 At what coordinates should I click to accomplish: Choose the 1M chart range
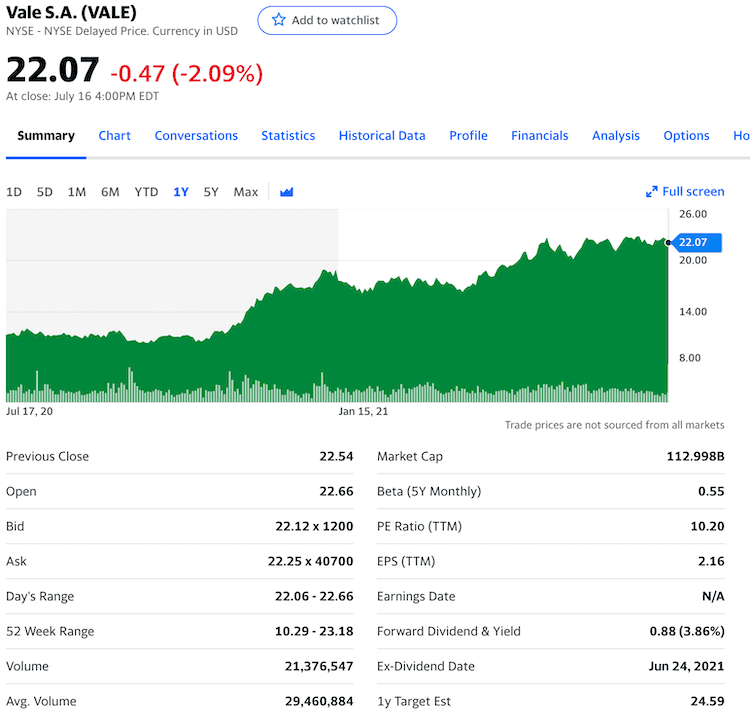(x=77, y=192)
